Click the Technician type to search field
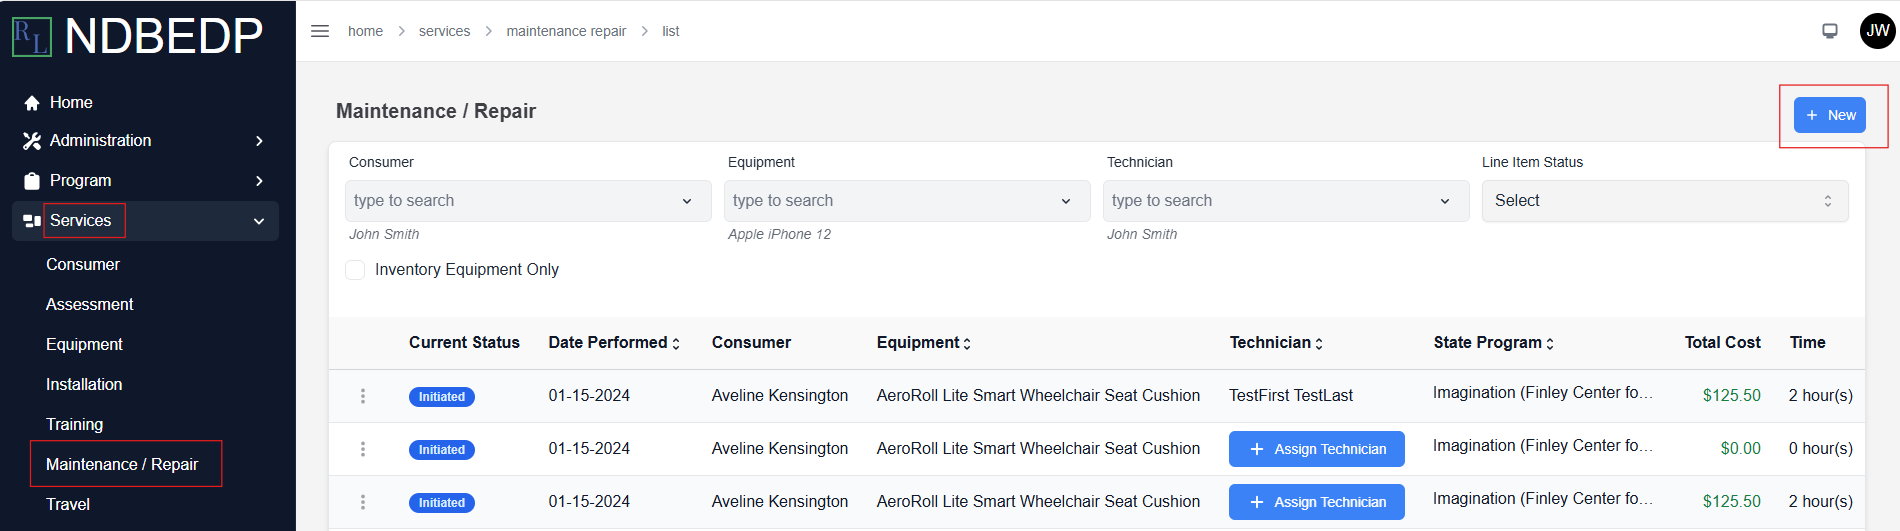The image size is (1900, 531). click(x=1286, y=201)
